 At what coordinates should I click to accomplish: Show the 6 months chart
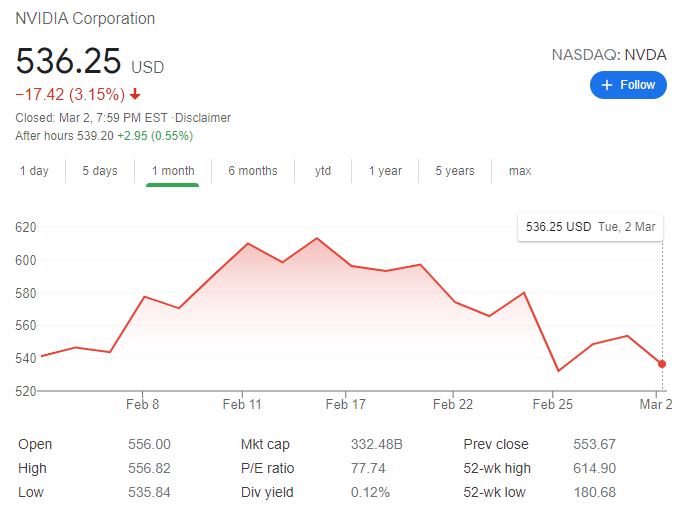253,171
